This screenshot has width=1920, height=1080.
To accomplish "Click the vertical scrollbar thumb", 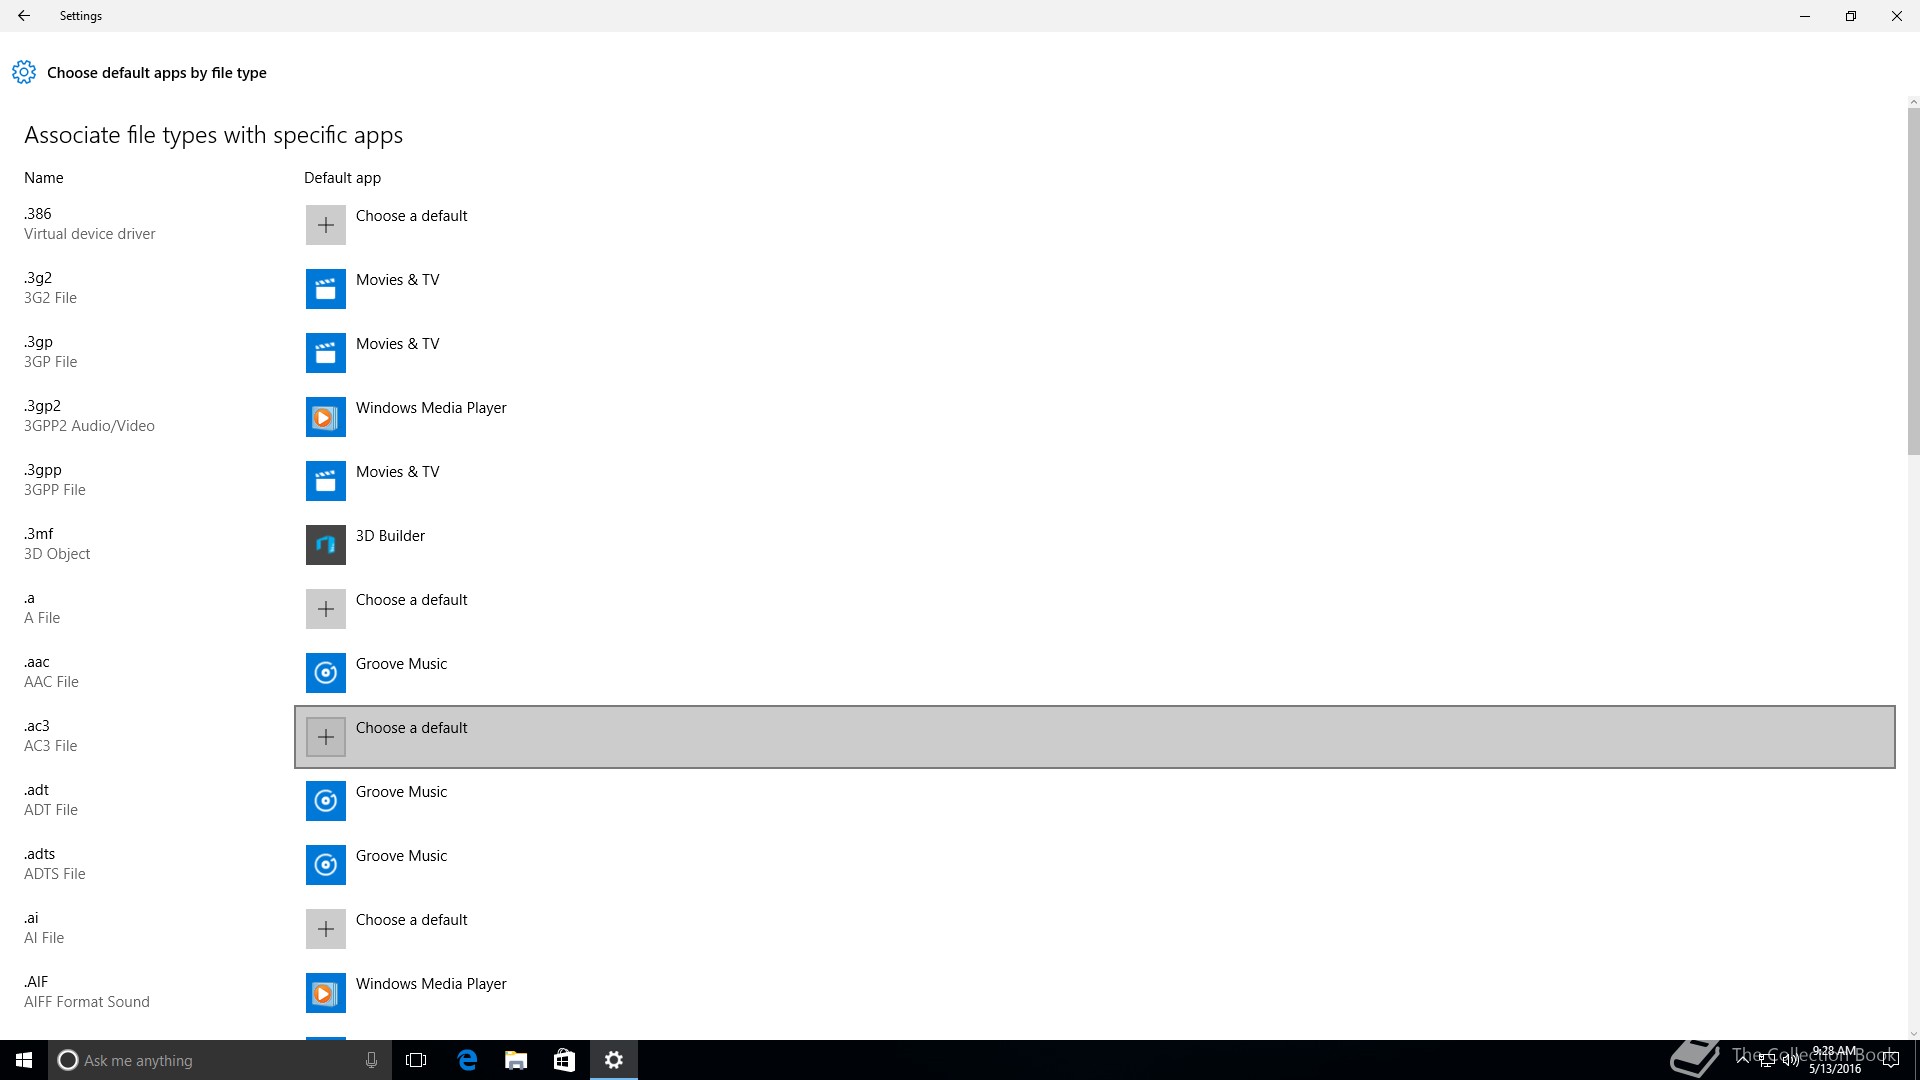I will pyautogui.click(x=1913, y=280).
